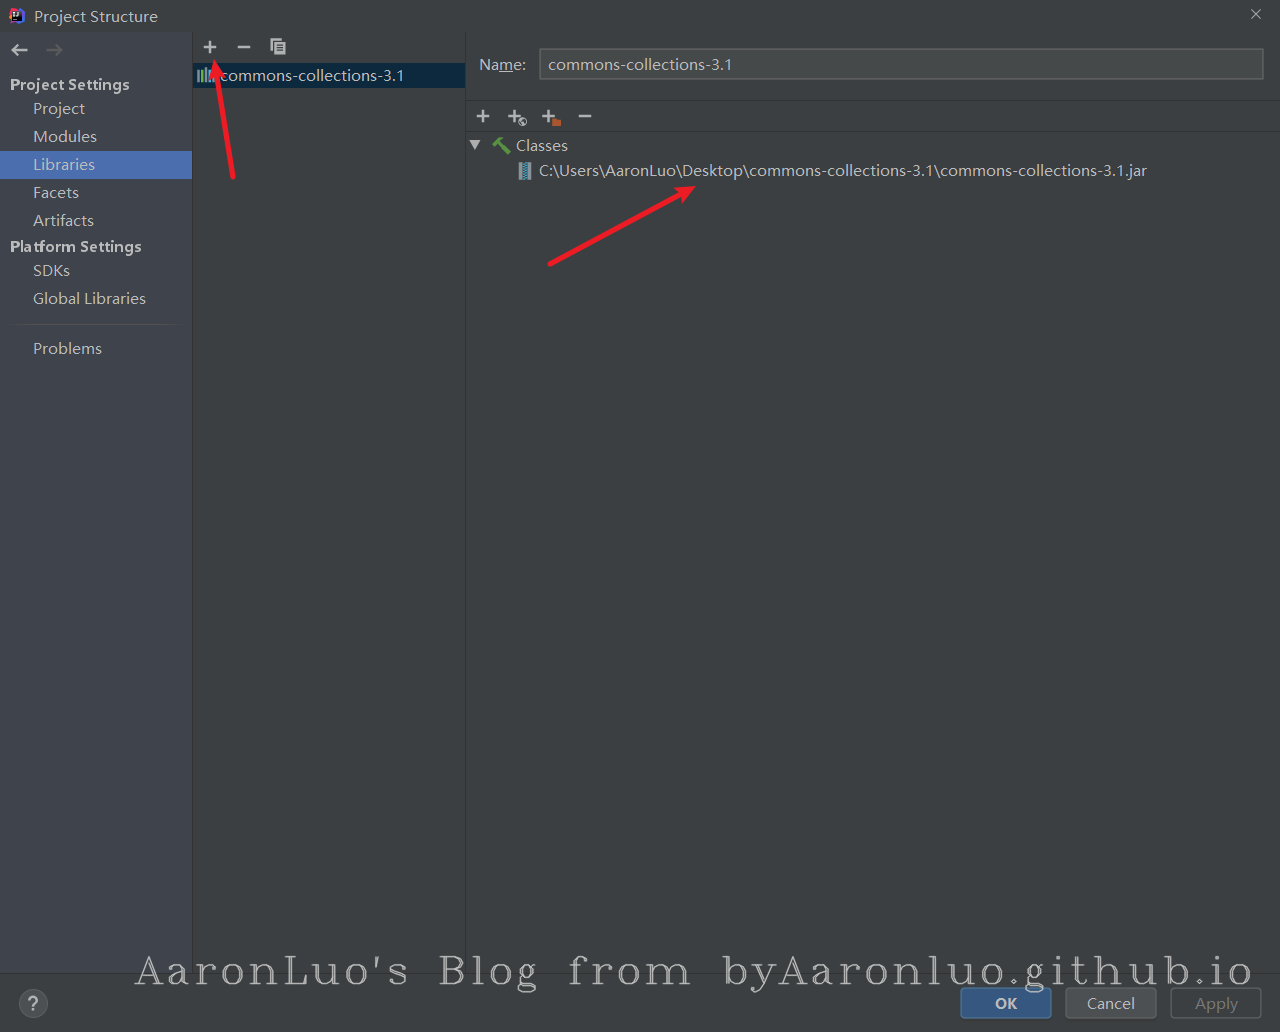Open the Artifacts settings page
This screenshot has width=1280, height=1032.
point(63,221)
